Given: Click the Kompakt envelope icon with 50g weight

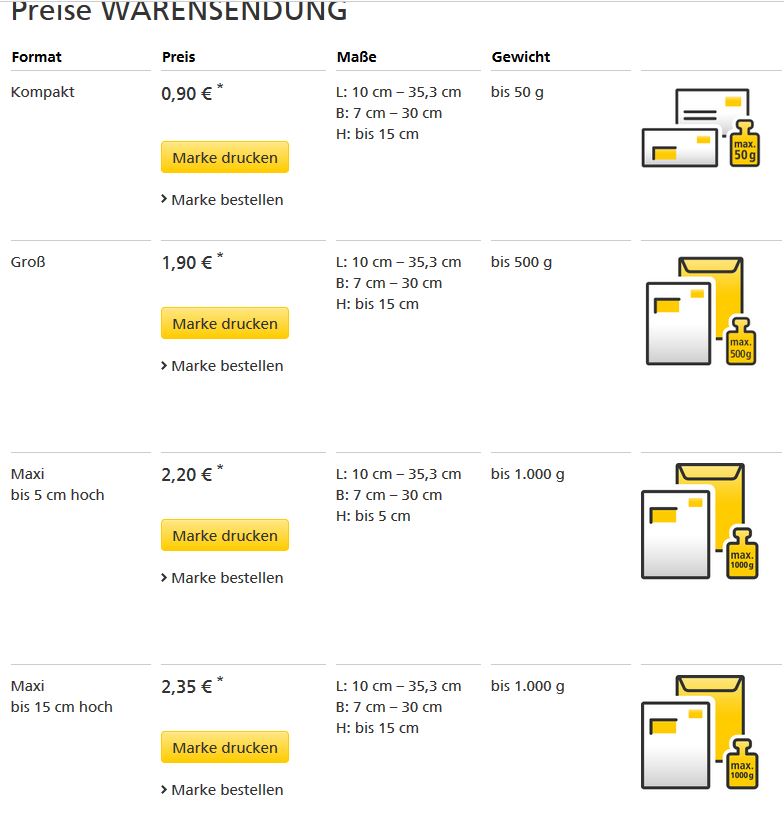Looking at the screenshot, I should point(700,127).
